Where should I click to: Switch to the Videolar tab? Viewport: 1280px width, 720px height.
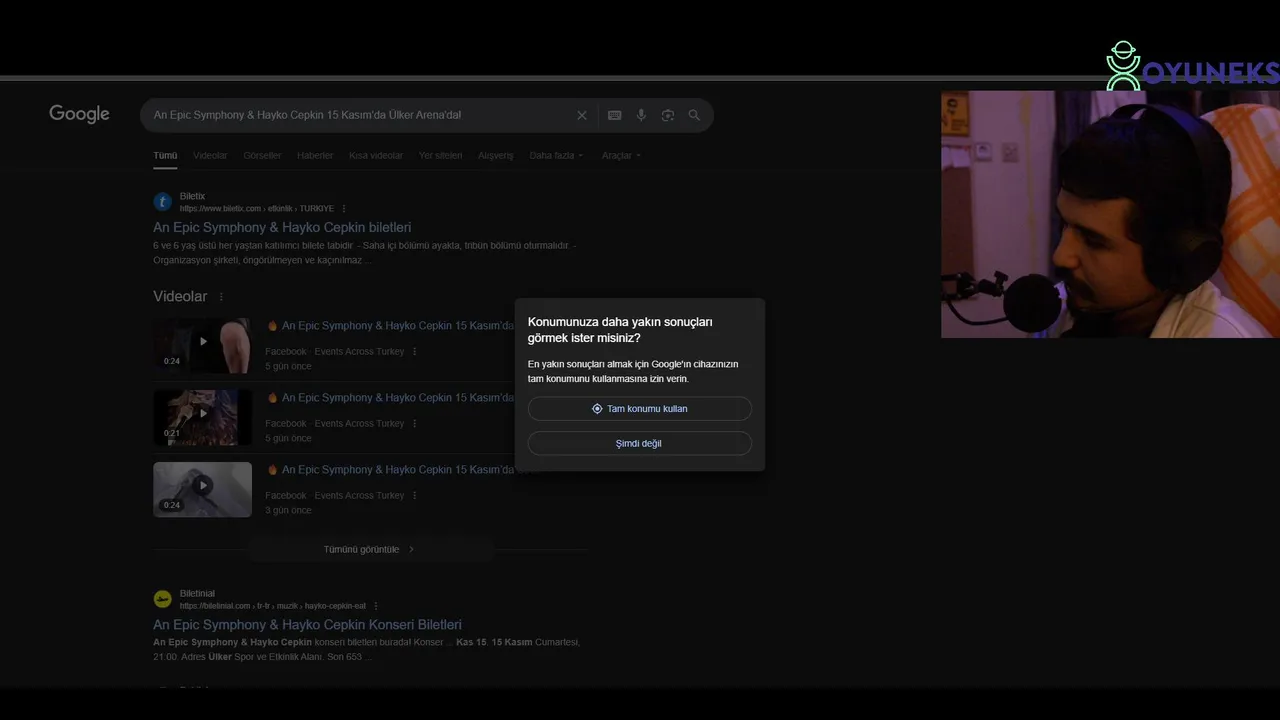[210, 155]
